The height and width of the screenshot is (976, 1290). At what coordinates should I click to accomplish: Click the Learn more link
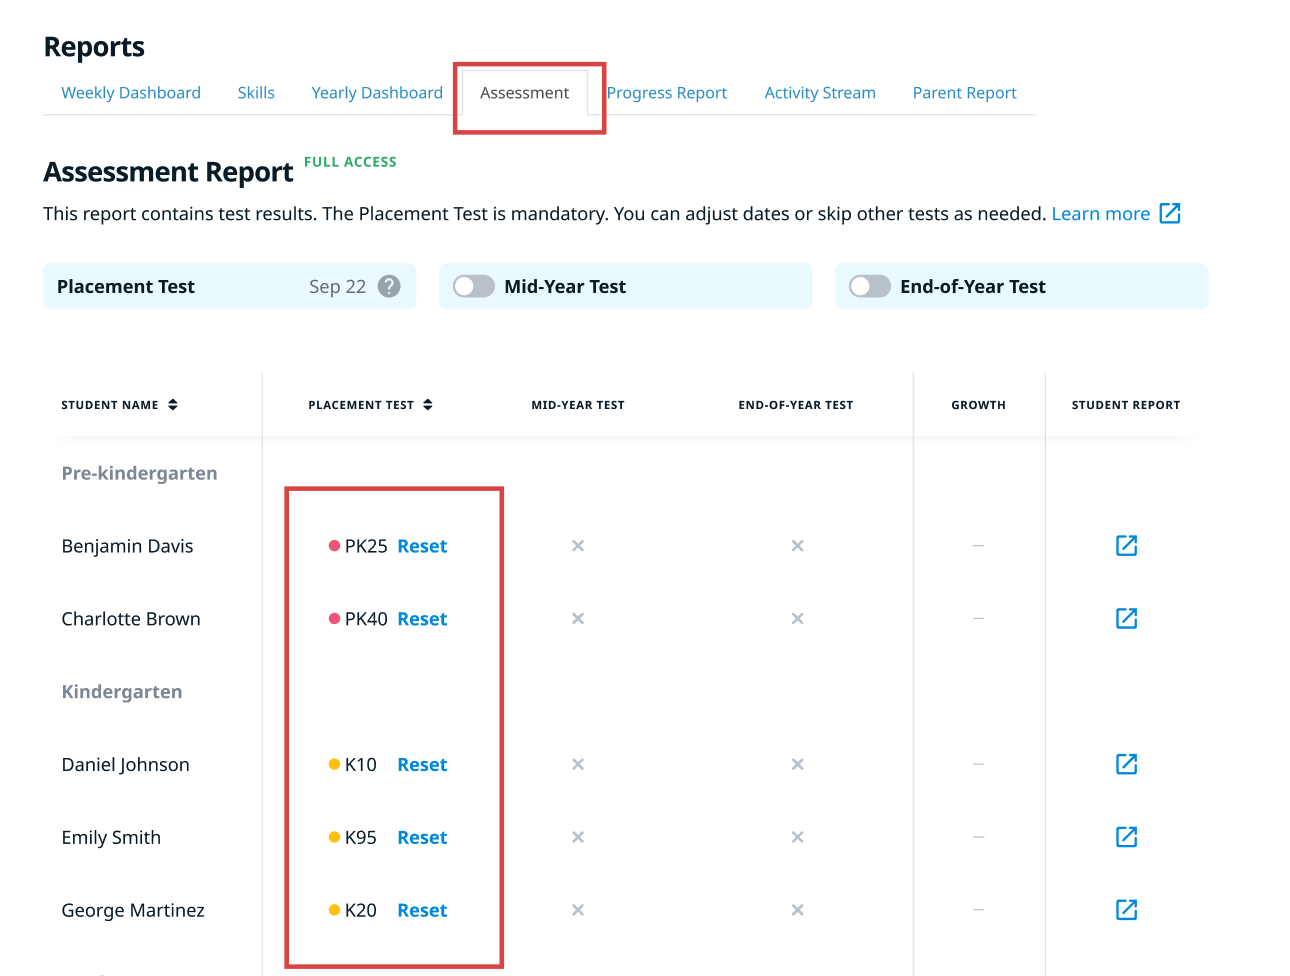click(x=1100, y=214)
